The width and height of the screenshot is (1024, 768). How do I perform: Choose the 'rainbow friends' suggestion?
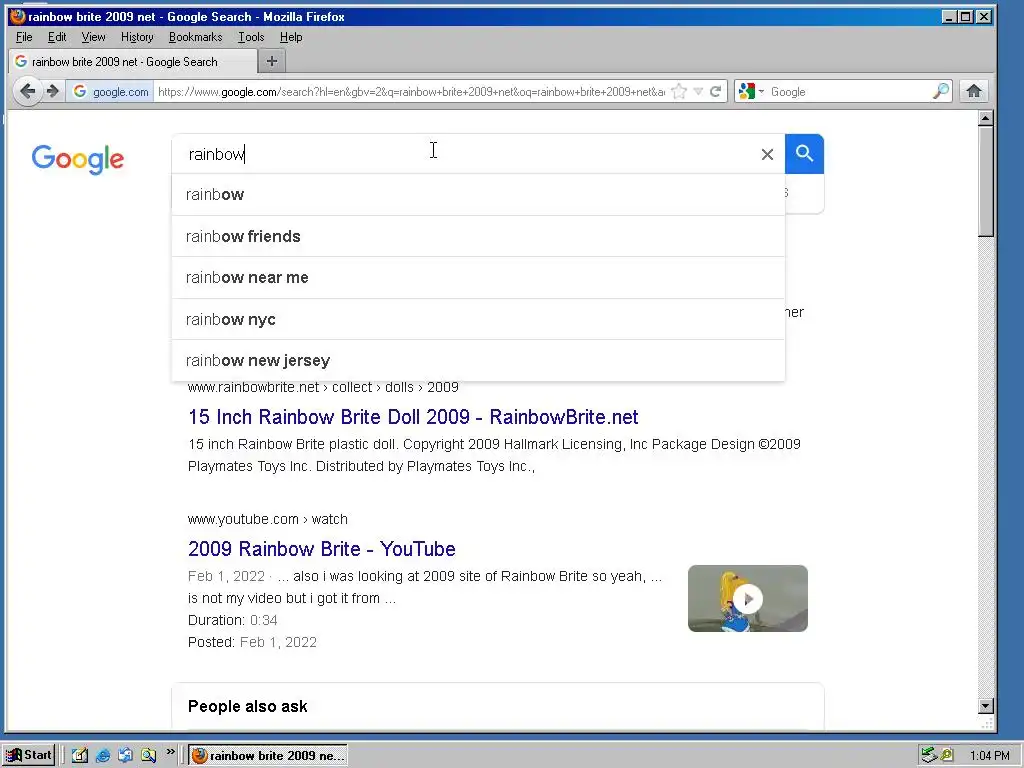point(478,236)
